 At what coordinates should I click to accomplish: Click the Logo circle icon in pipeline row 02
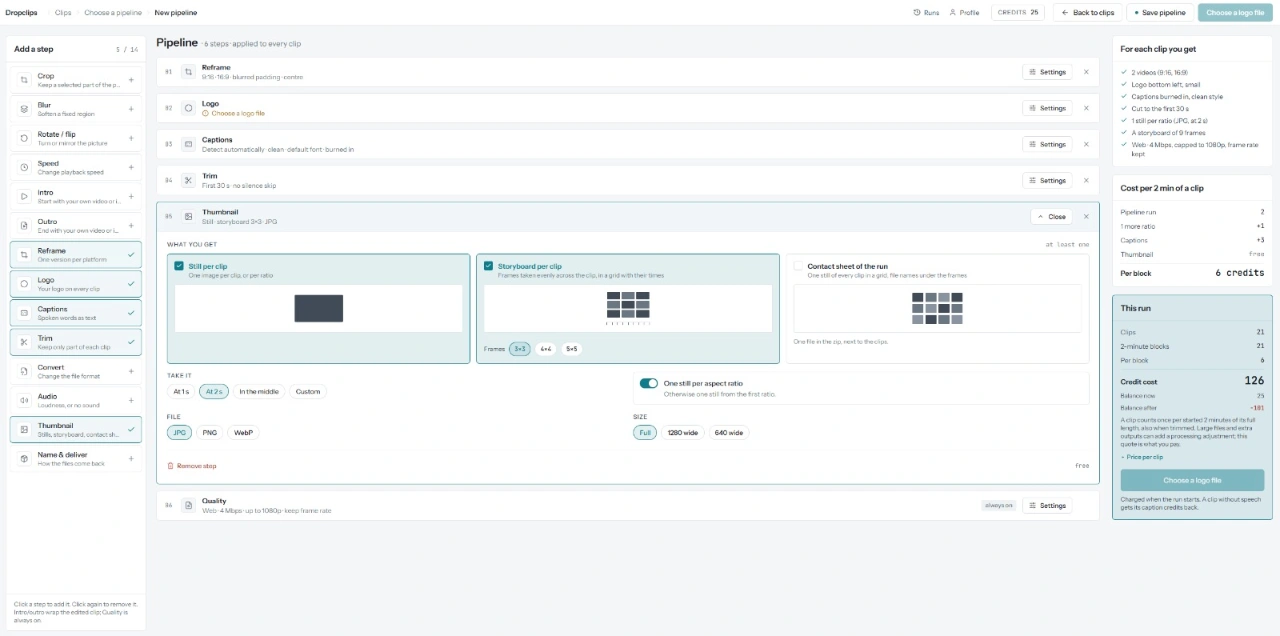pos(188,108)
